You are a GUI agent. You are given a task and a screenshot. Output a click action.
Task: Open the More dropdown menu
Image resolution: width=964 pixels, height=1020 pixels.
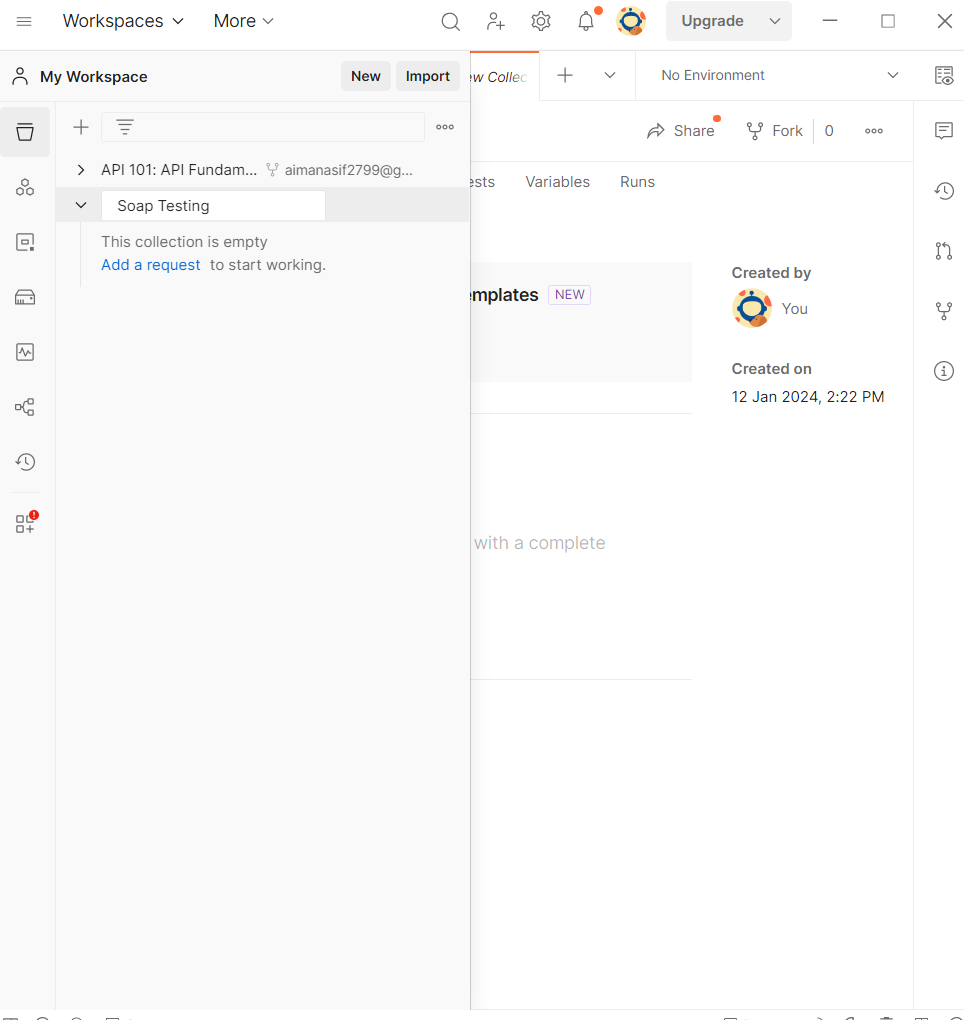243,21
